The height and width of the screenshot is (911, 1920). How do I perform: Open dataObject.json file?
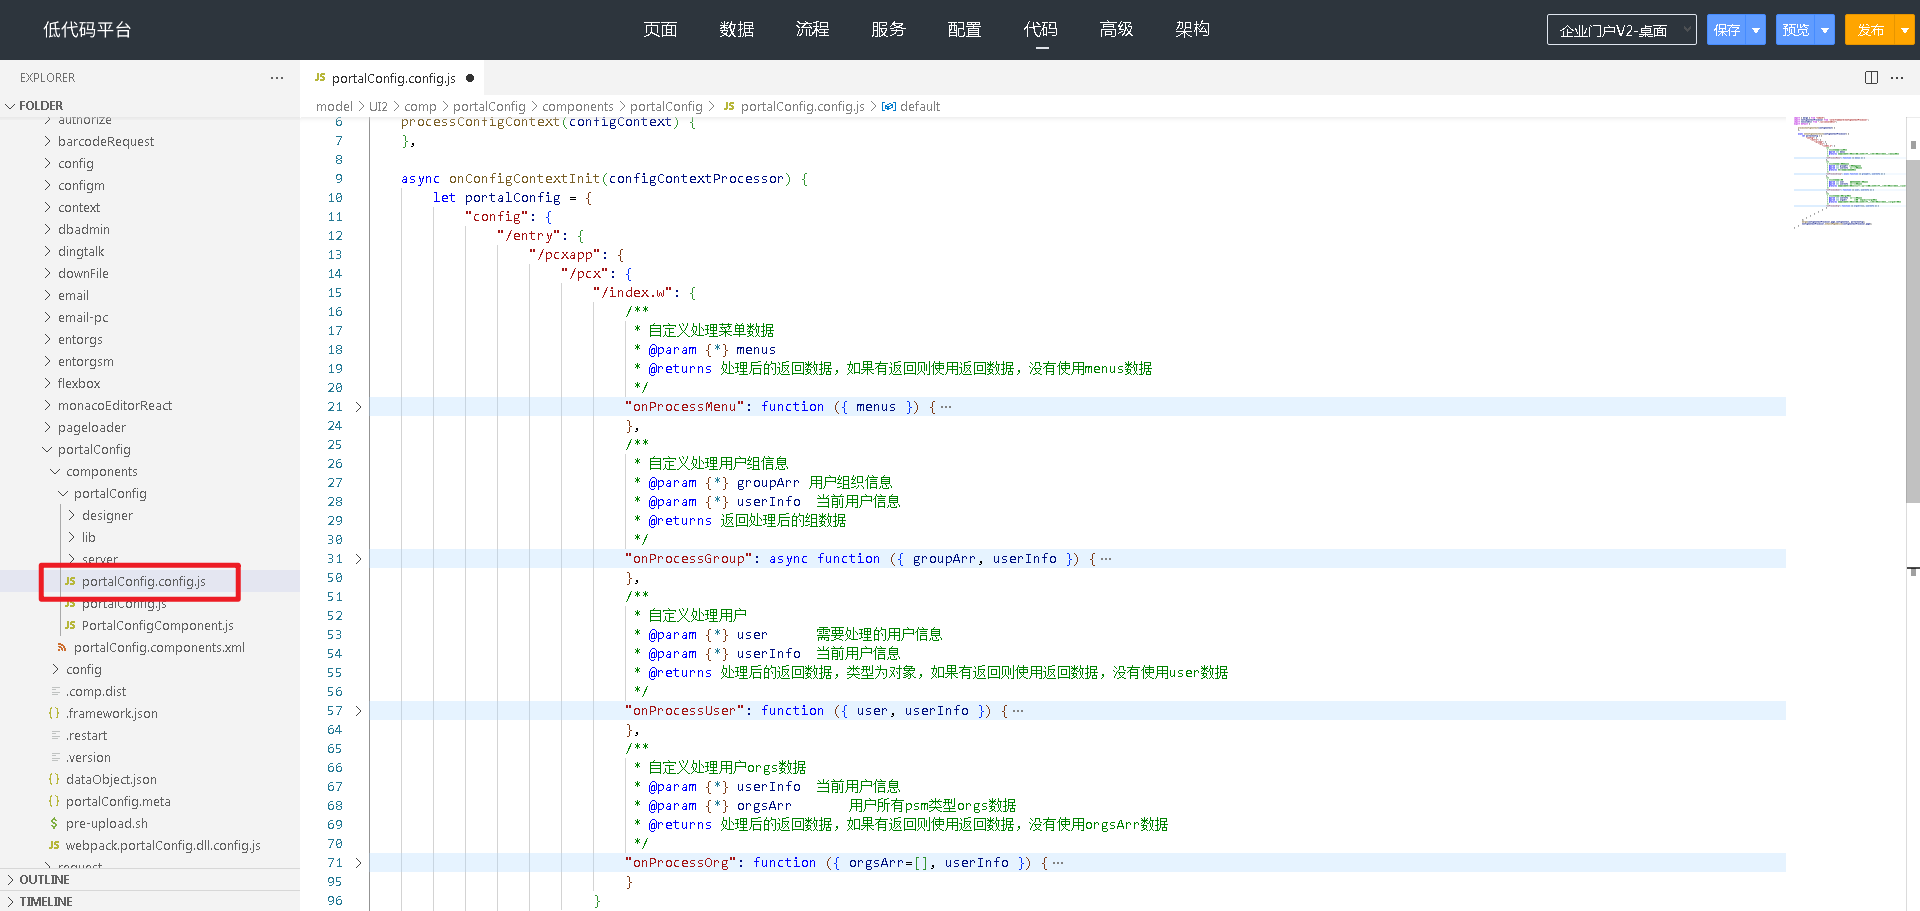pyautogui.click(x=111, y=780)
